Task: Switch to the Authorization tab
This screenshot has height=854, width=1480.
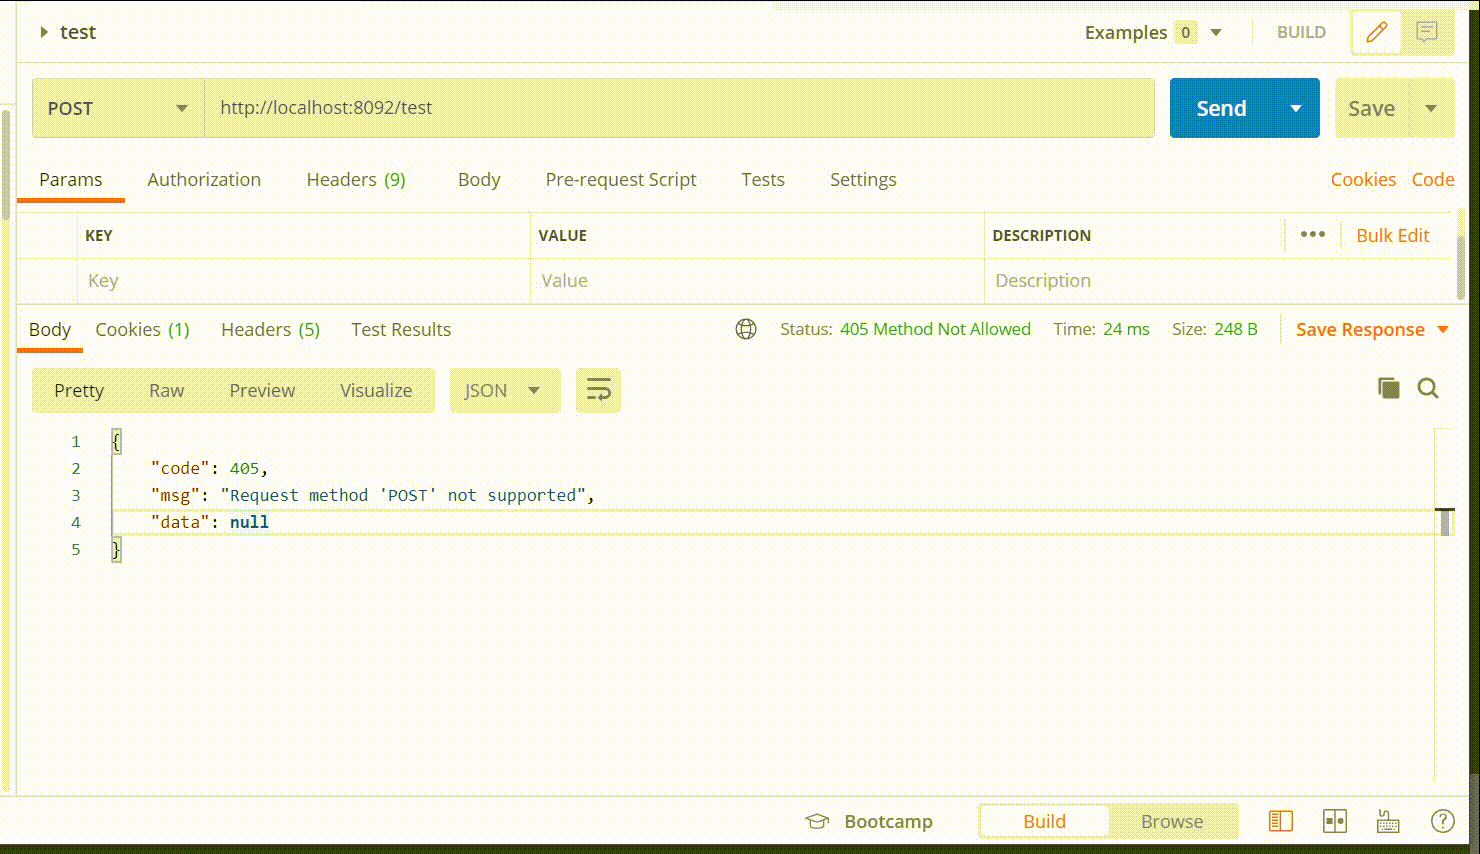Action: (204, 179)
